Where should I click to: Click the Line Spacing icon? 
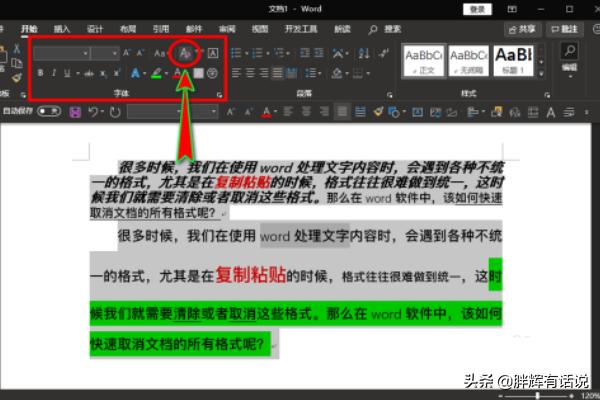[313, 73]
